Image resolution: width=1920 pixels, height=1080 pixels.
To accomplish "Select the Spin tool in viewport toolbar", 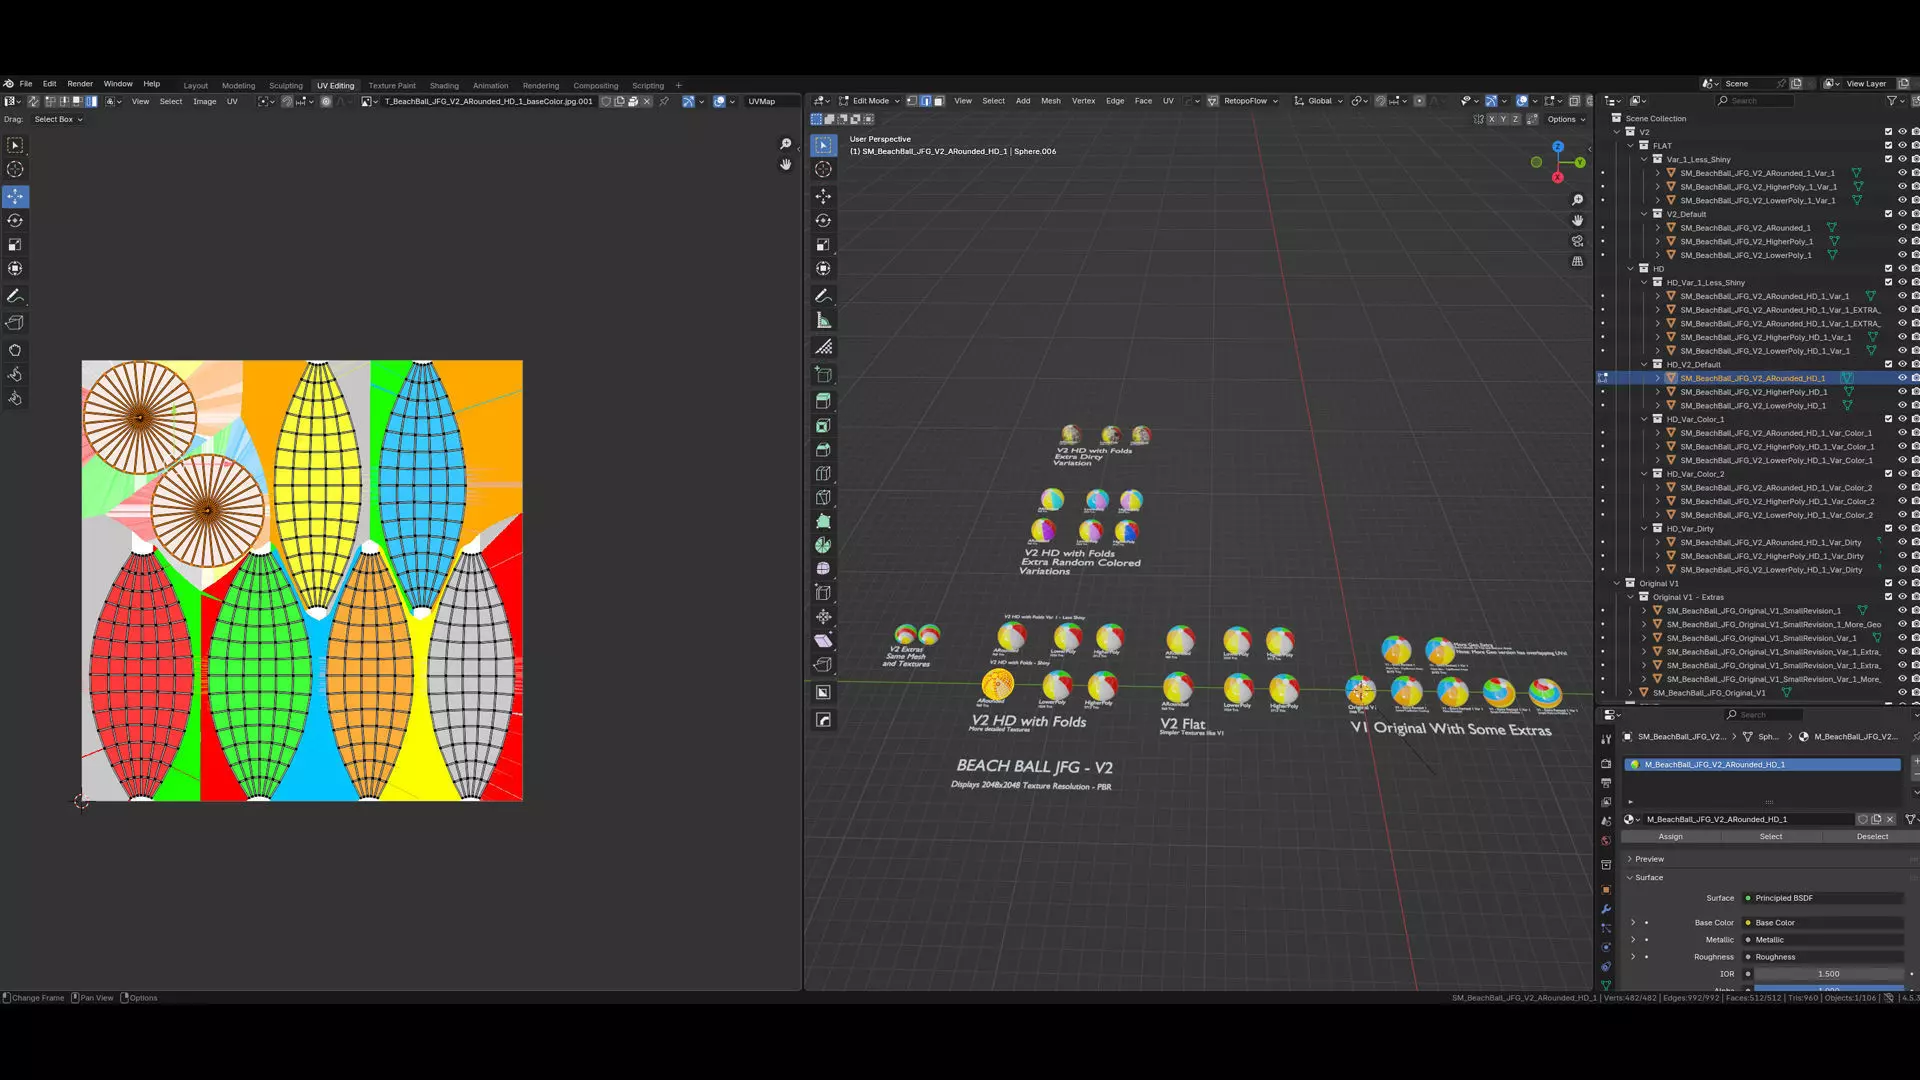I will pyautogui.click(x=823, y=545).
